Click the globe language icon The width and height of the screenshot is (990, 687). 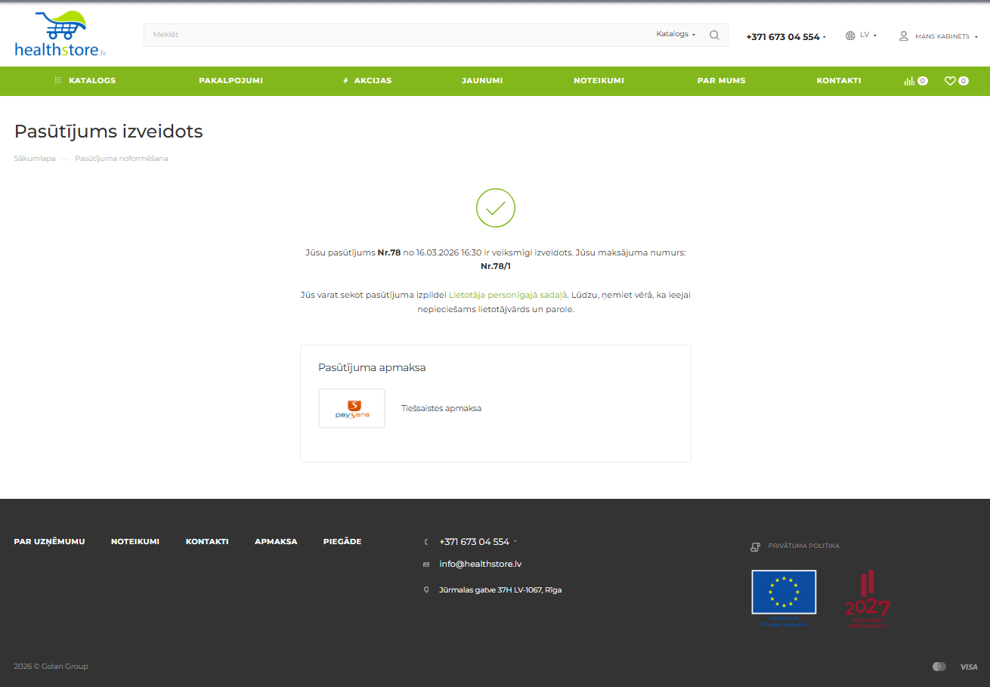click(850, 36)
